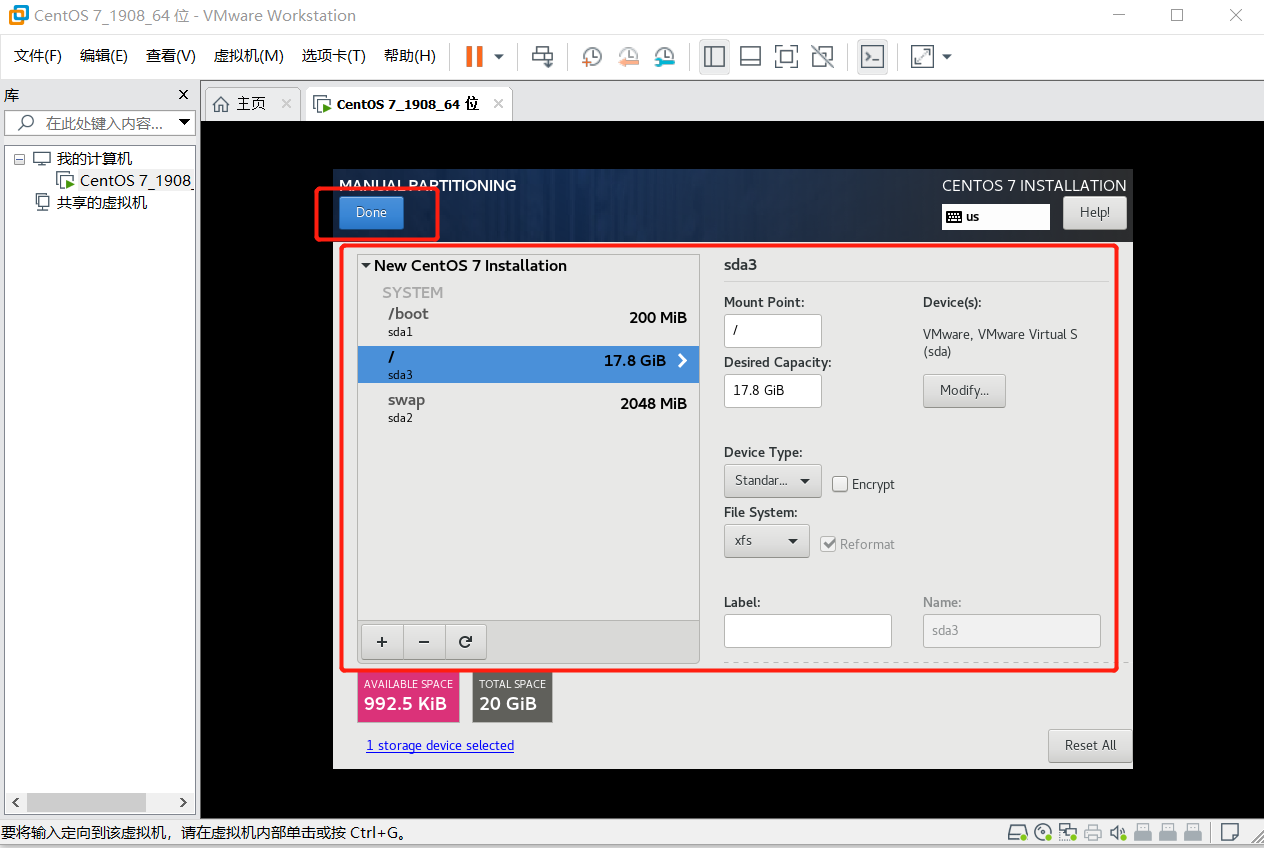1264x848 pixels.
Task: Click the Unity mode toolbar icon
Action: [x=822, y=56]
